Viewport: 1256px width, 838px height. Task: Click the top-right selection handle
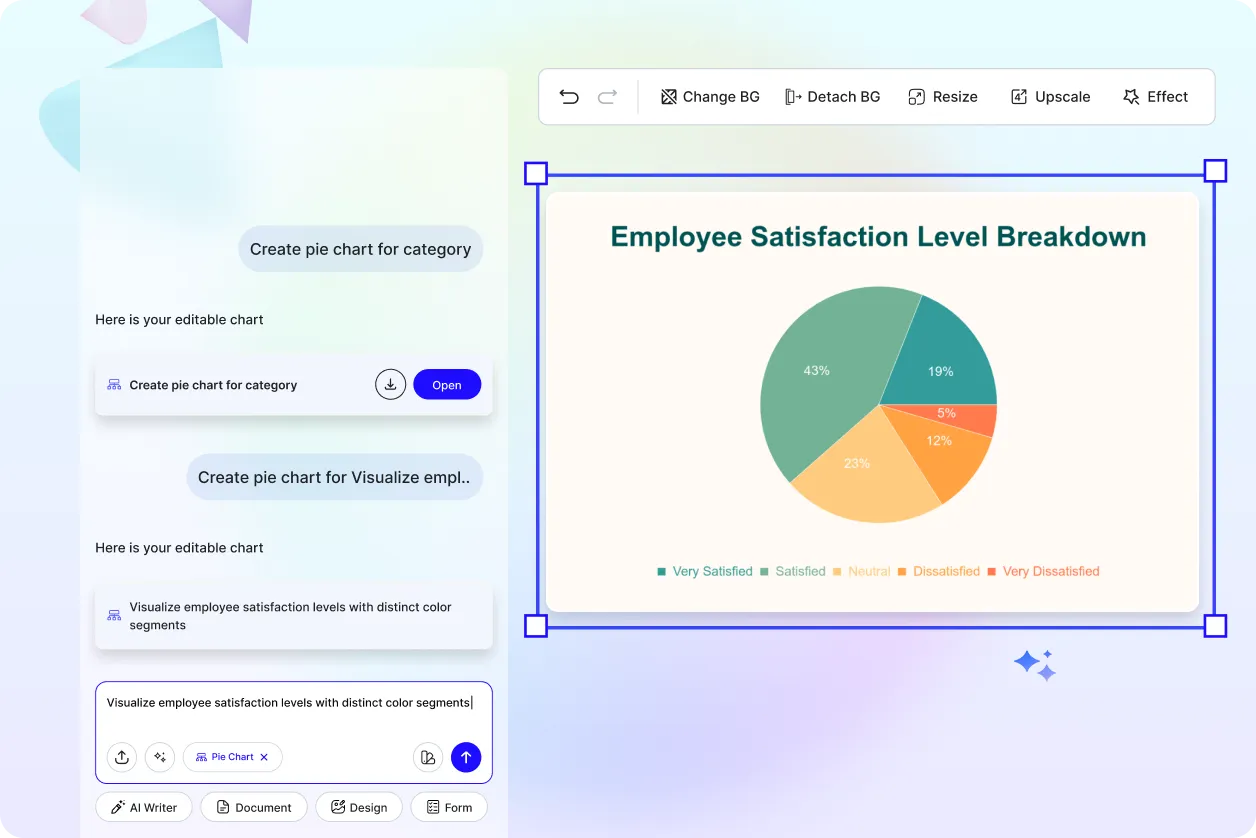coord(1215,171)
